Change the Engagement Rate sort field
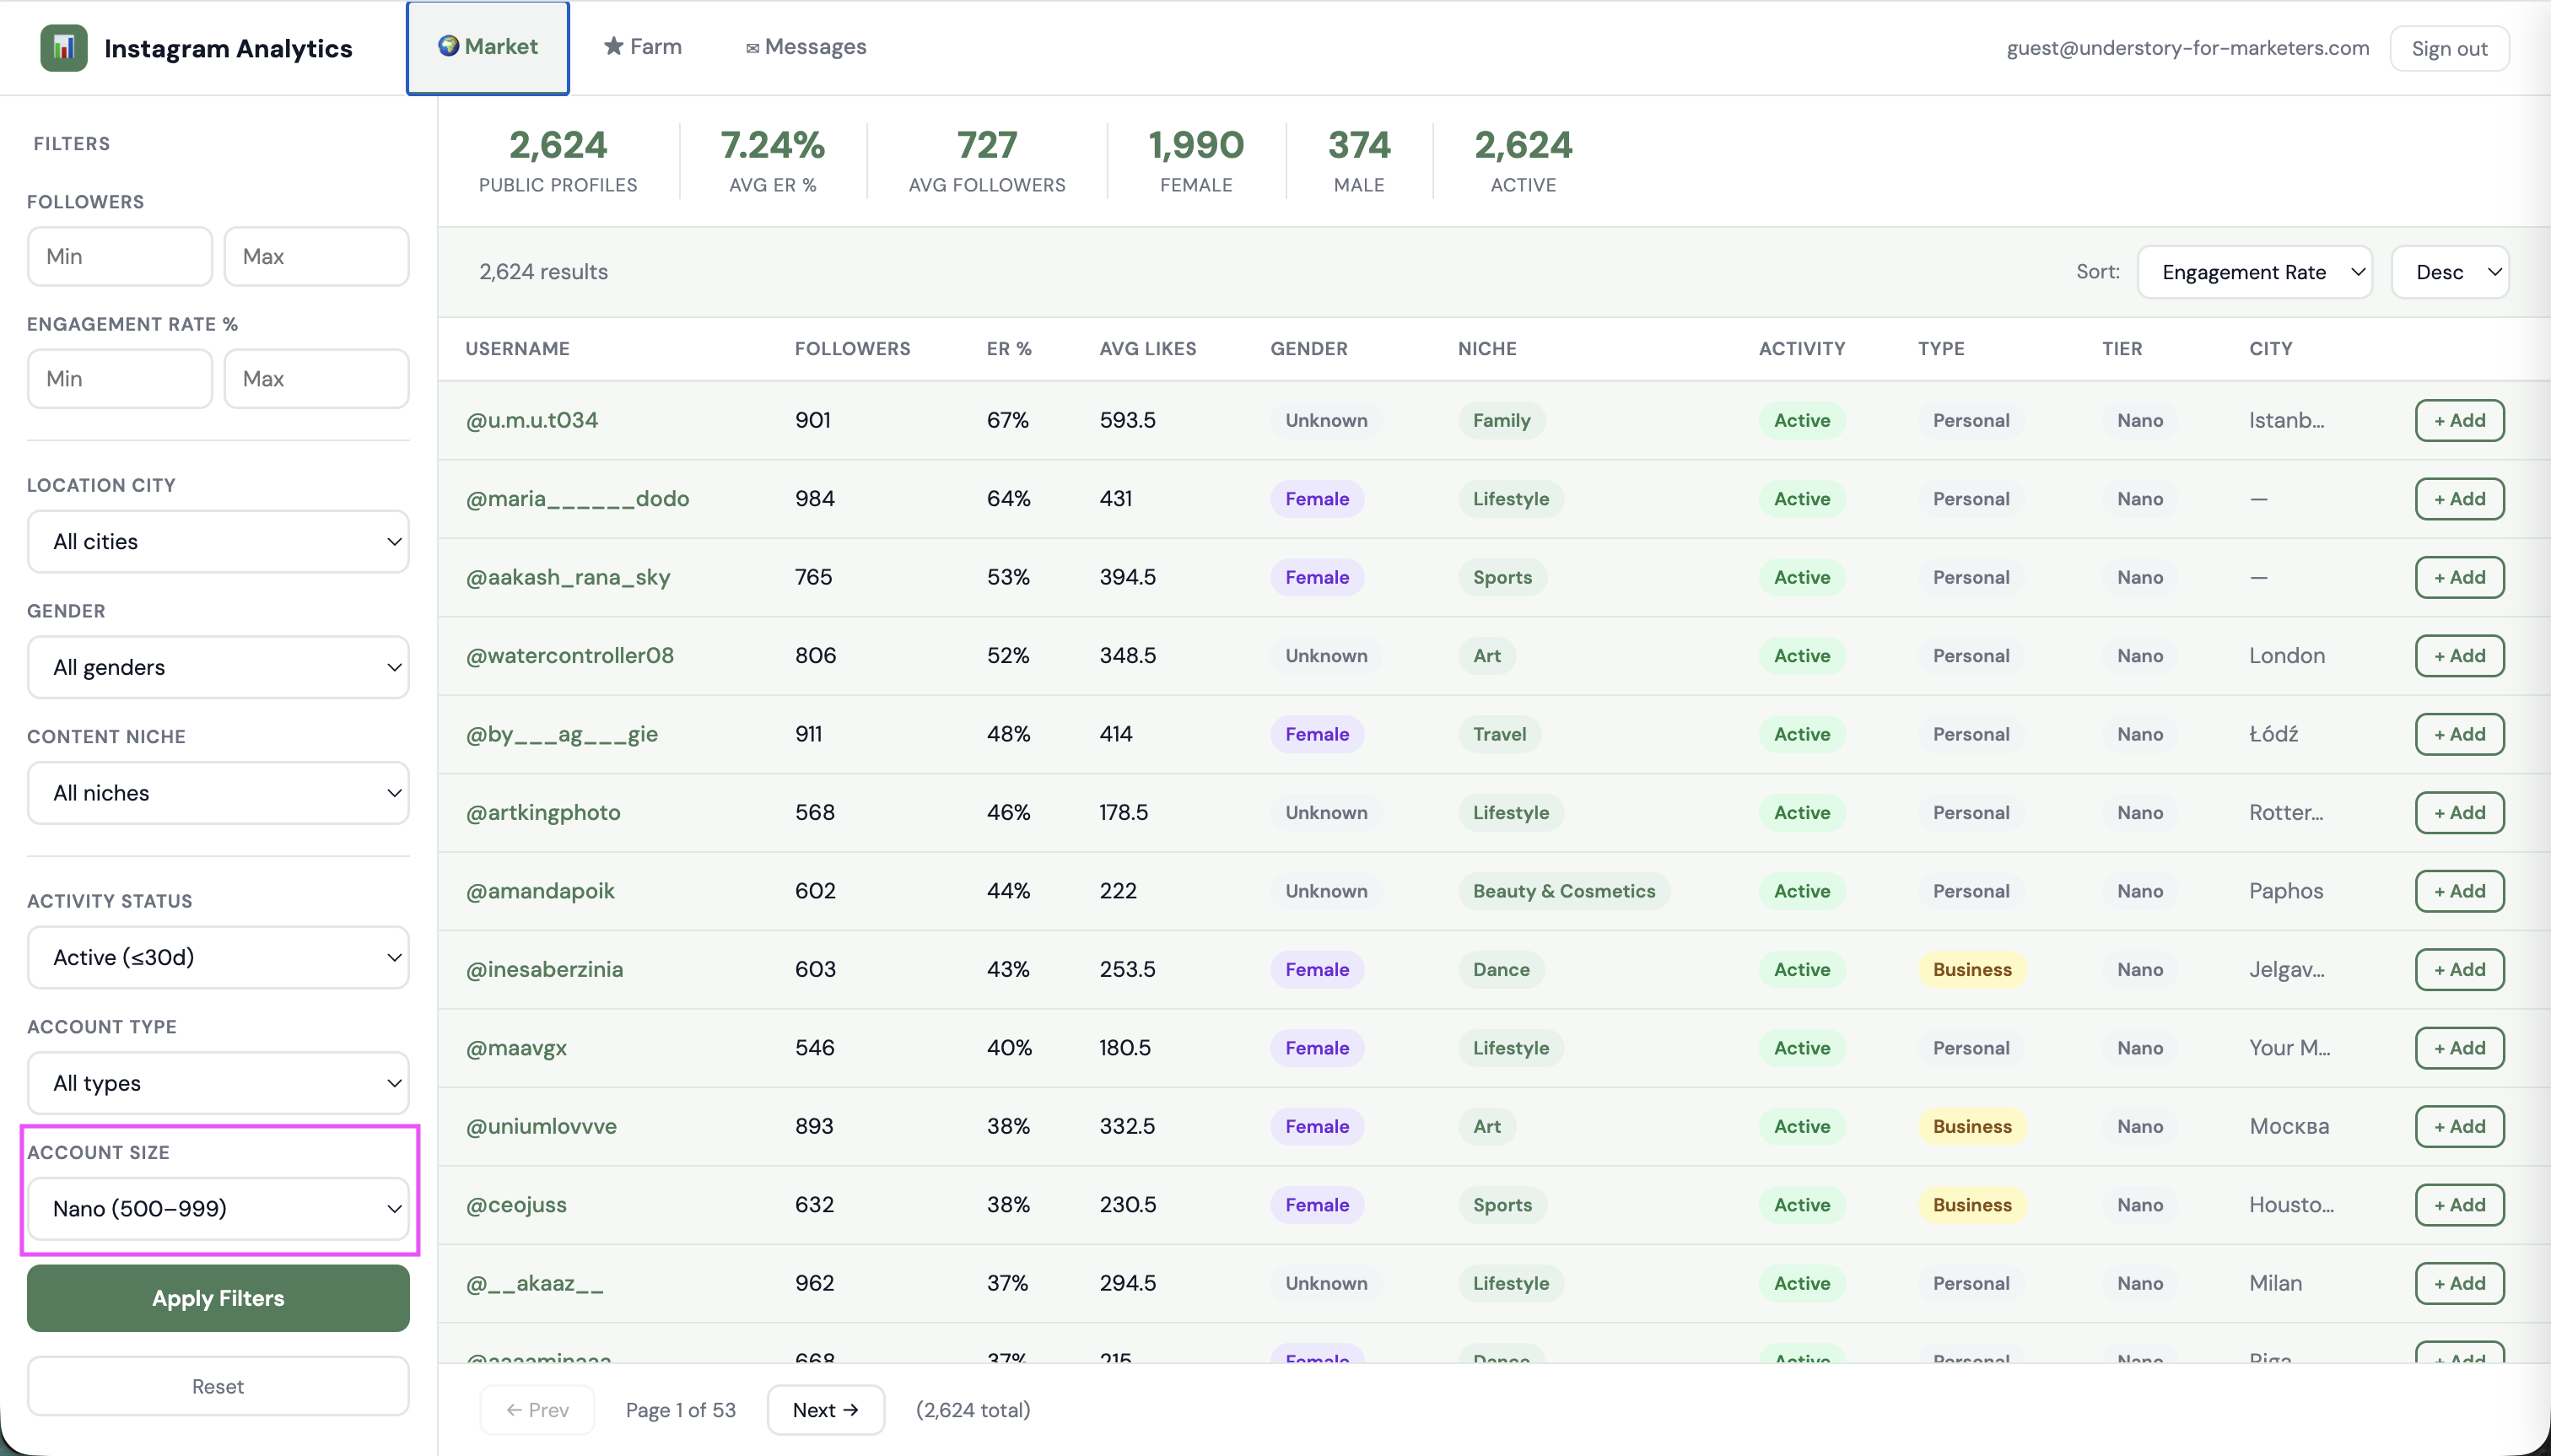Screen dimensions: 2551x1456 pos(2254,271)
